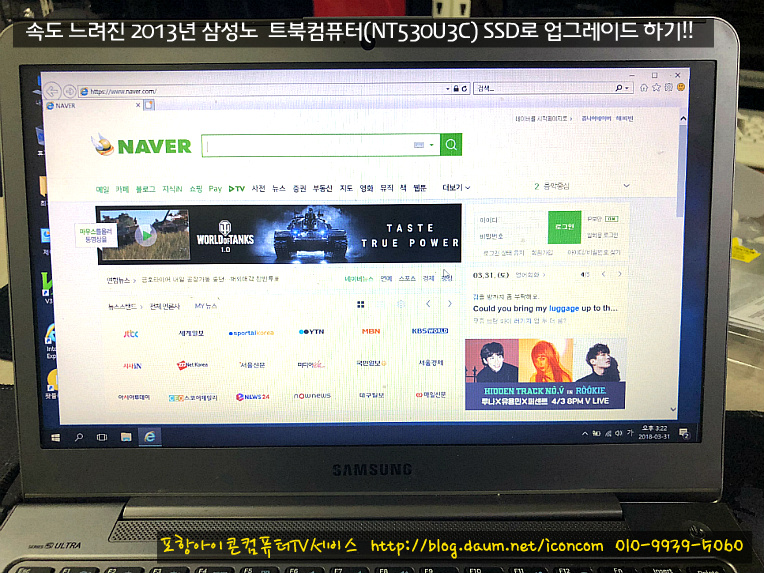The height and width of the screenshot is (573, 764).
Task: Open the eNEWS24 newsstand logo
Action: click(x=252, y=397)
